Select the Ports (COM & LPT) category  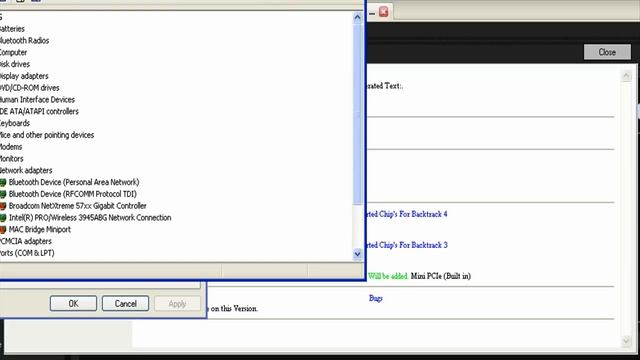click(27, 253)
